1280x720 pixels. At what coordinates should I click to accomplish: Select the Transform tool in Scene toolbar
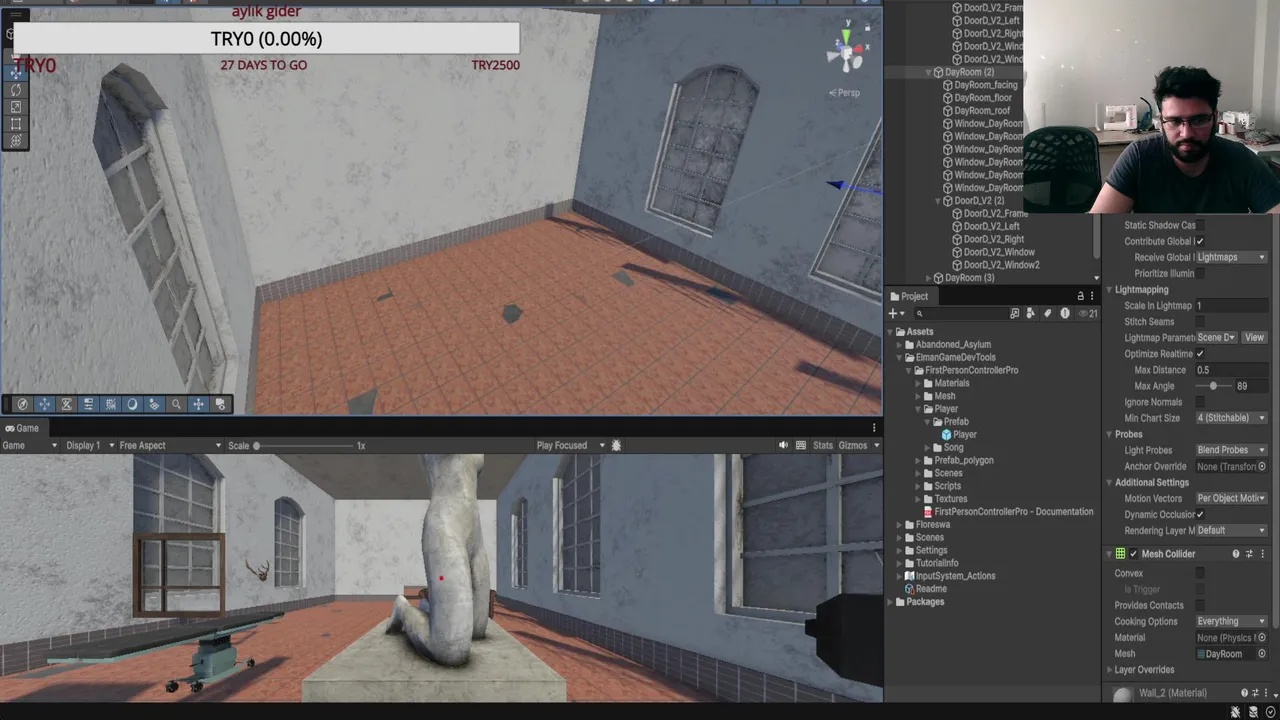pos(16,141)
